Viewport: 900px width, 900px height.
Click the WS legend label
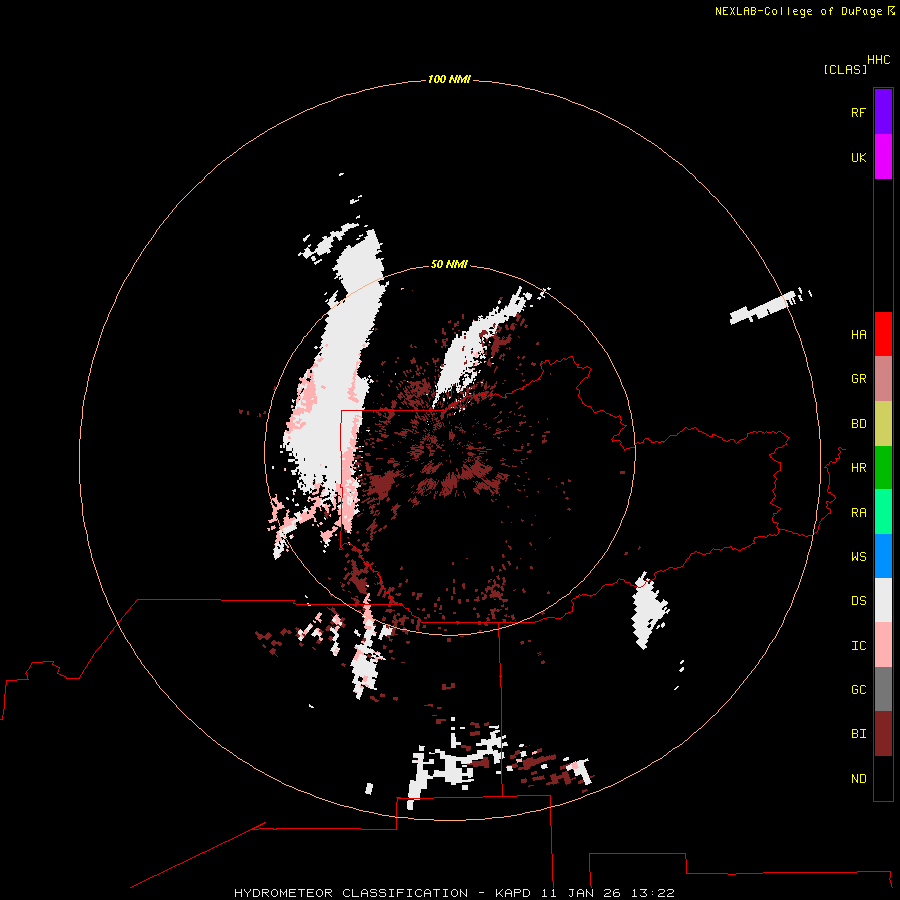(858, 556)
